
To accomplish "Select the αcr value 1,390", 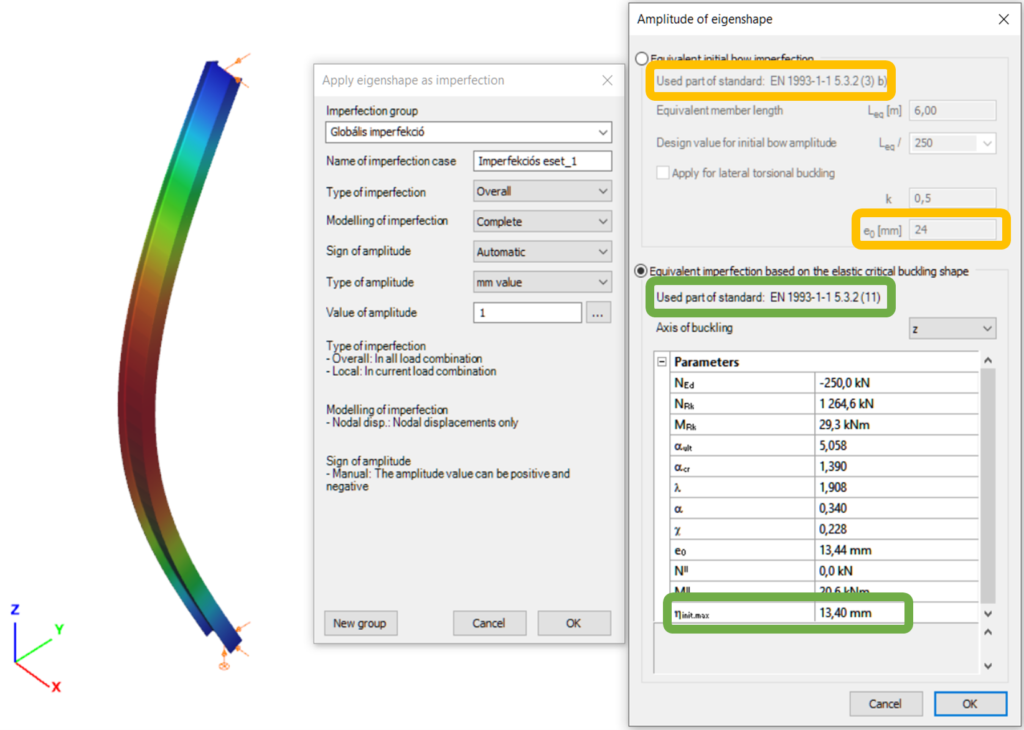I will click(897, 467).
